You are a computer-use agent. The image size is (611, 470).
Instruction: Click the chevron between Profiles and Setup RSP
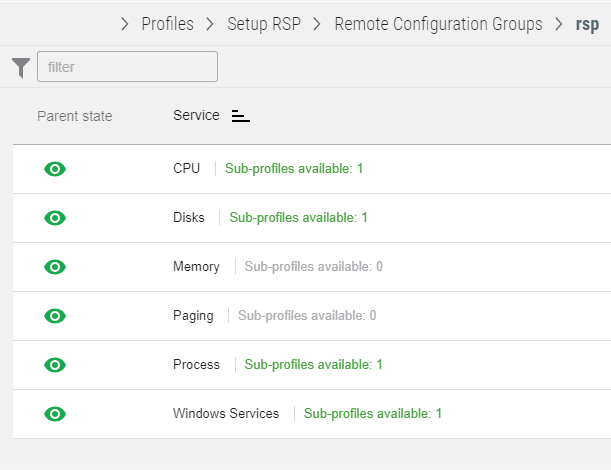coord(210,24)
